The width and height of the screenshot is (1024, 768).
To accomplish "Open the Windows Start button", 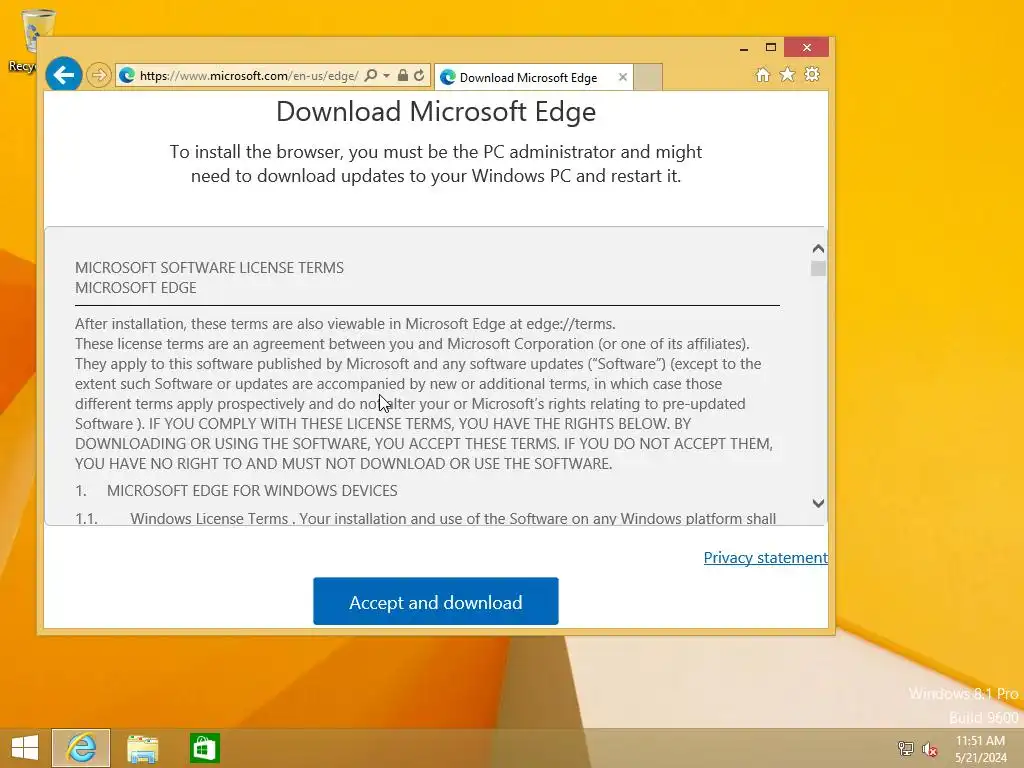I will click(25, 748).
